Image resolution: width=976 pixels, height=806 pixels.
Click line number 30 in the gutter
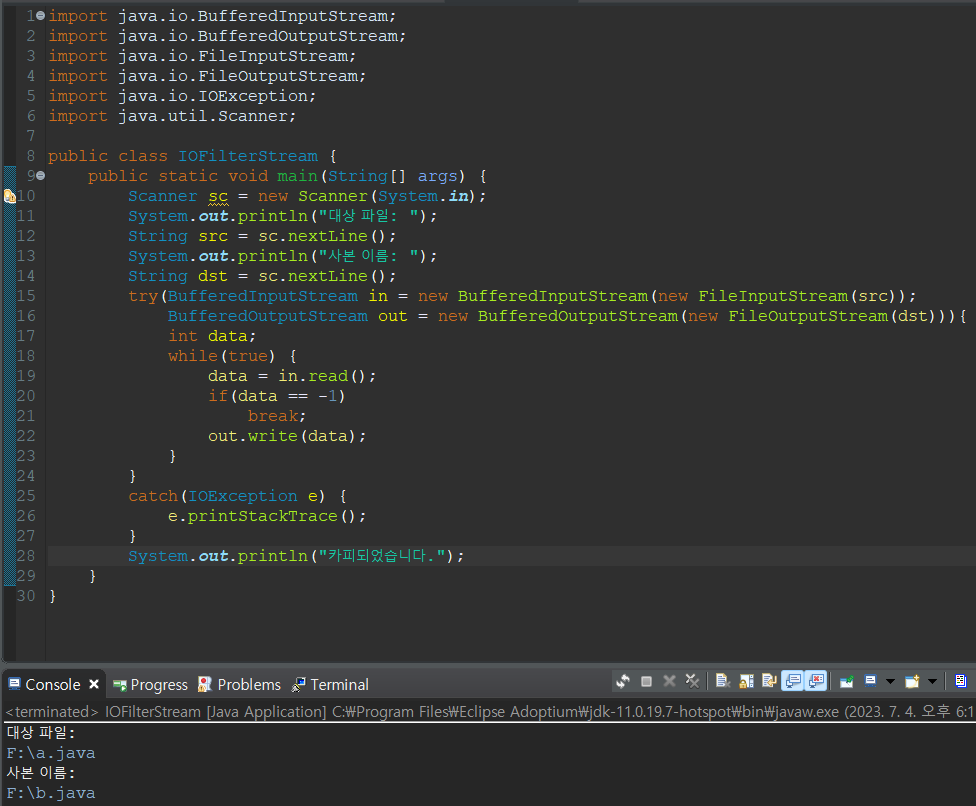tap(26, 596)
